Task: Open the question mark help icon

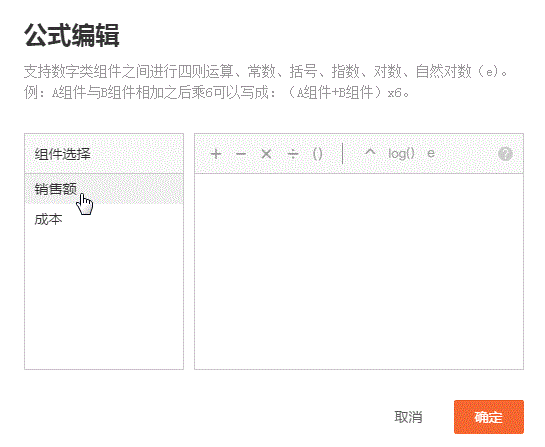Action: coord(505,154)
